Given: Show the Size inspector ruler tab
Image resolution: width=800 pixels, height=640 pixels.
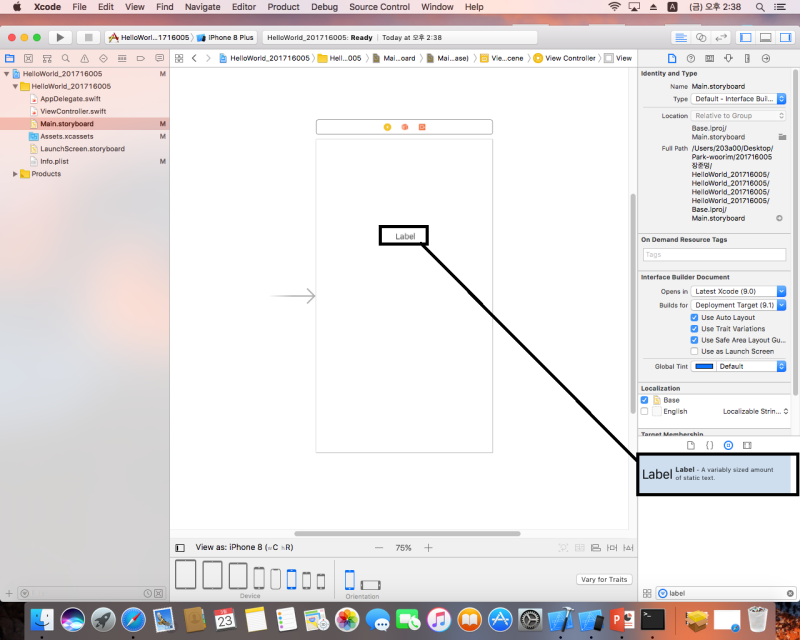Looking at the screenshot, I should tap(747, 58).
